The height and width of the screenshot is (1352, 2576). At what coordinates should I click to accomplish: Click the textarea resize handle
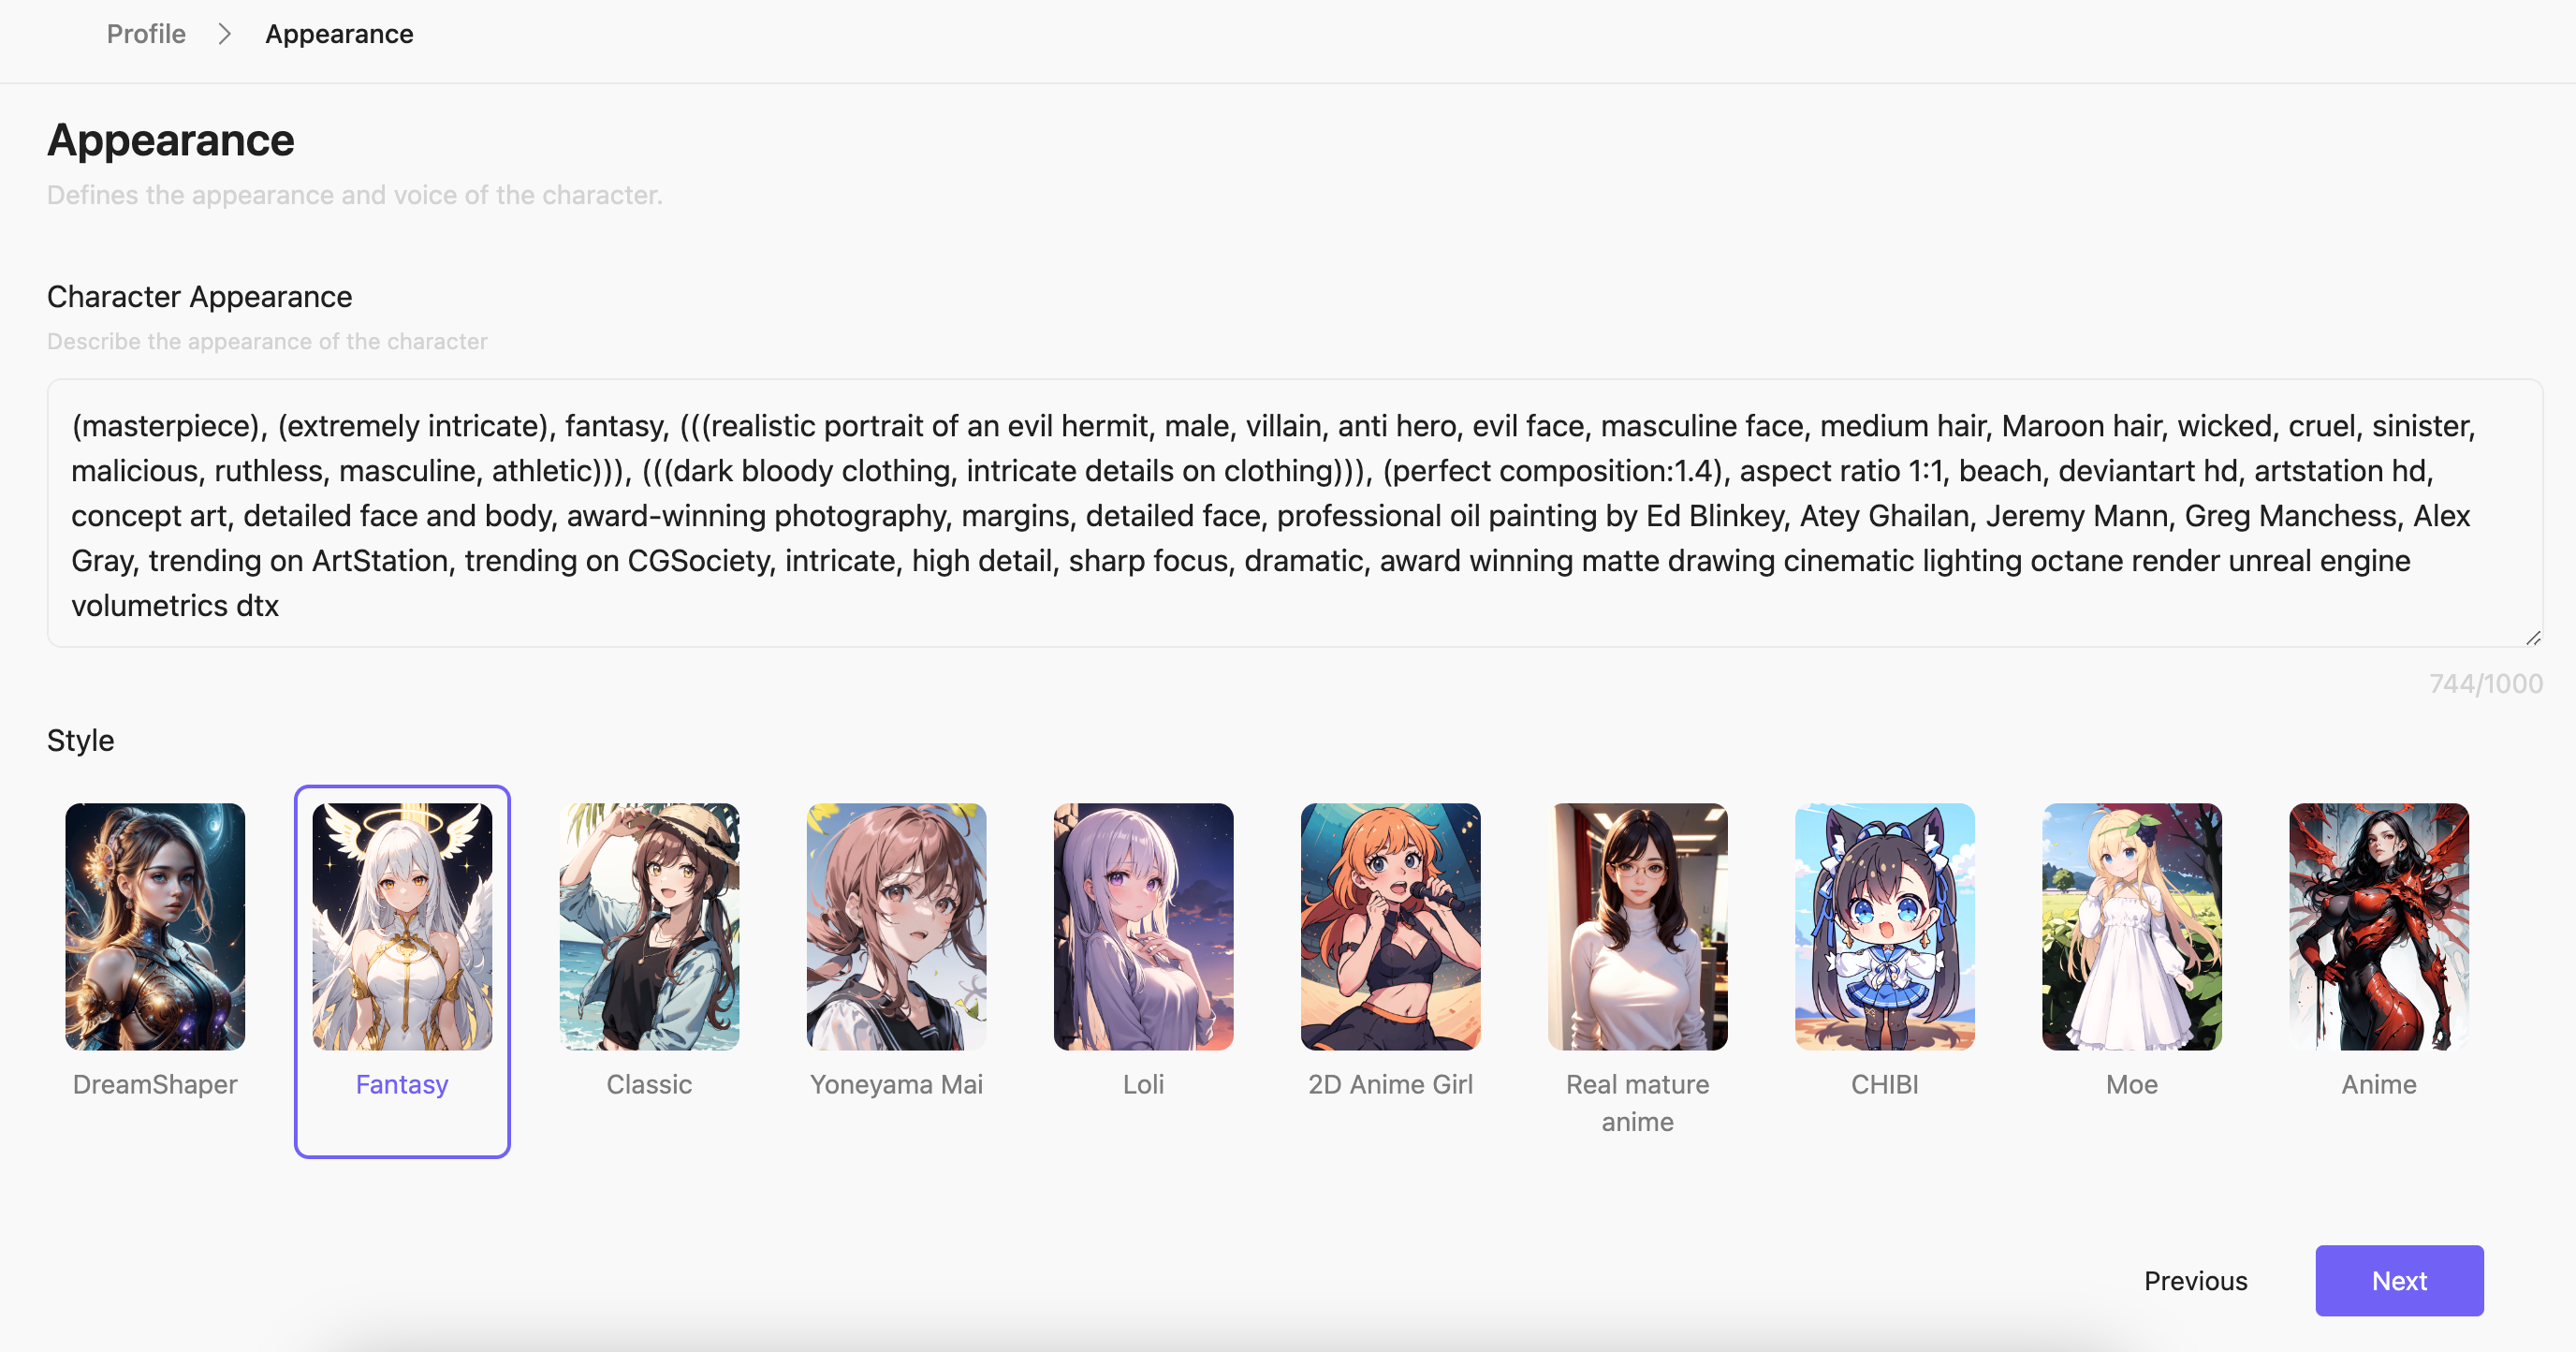(x=2532, y=637)
